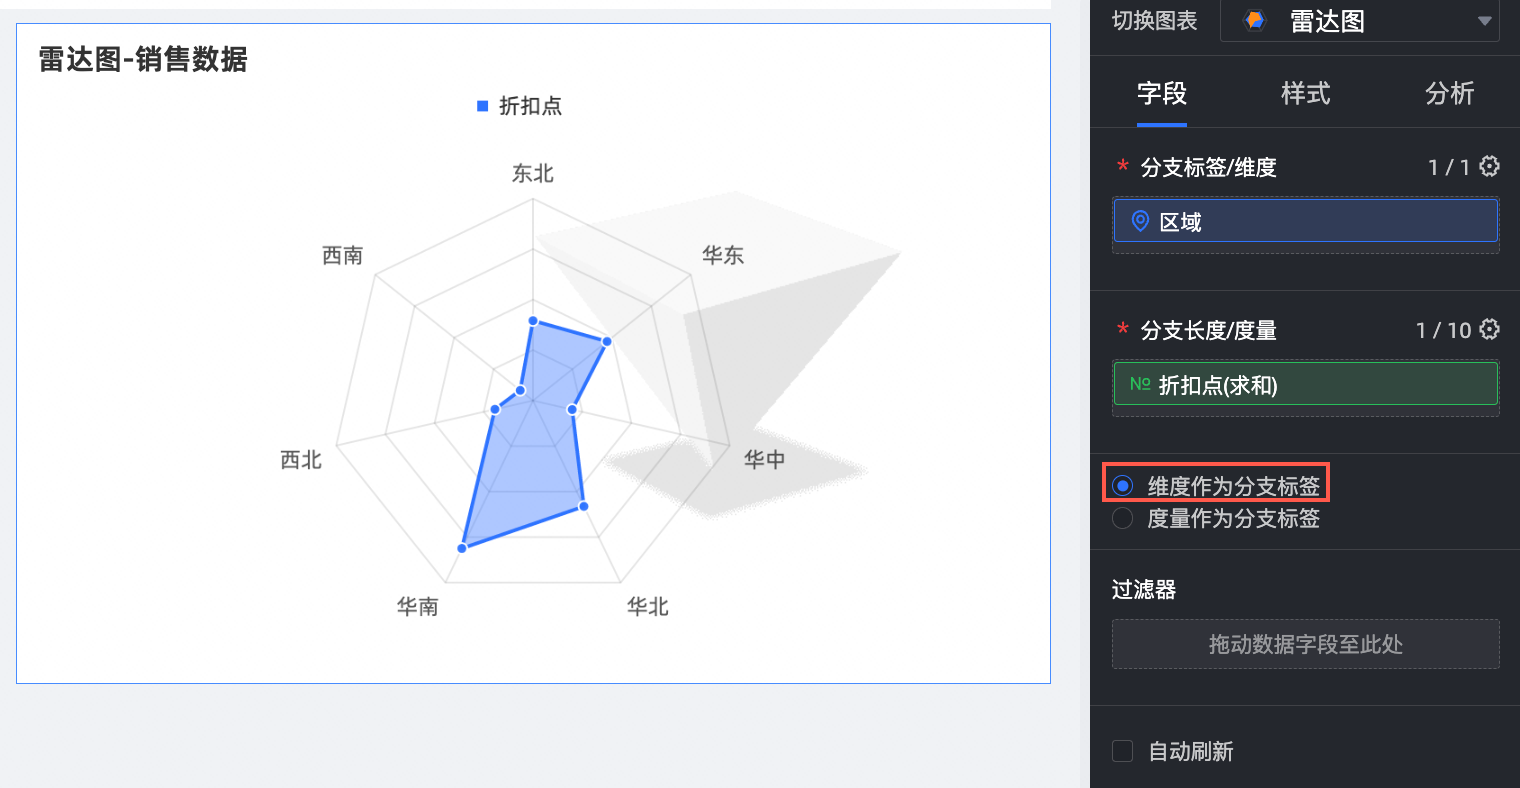Image resolution: width=1520 pixels, height=788 pixels.
Task: Click the 折扣点(求和) measure field pill
Action: [1305, 384]
